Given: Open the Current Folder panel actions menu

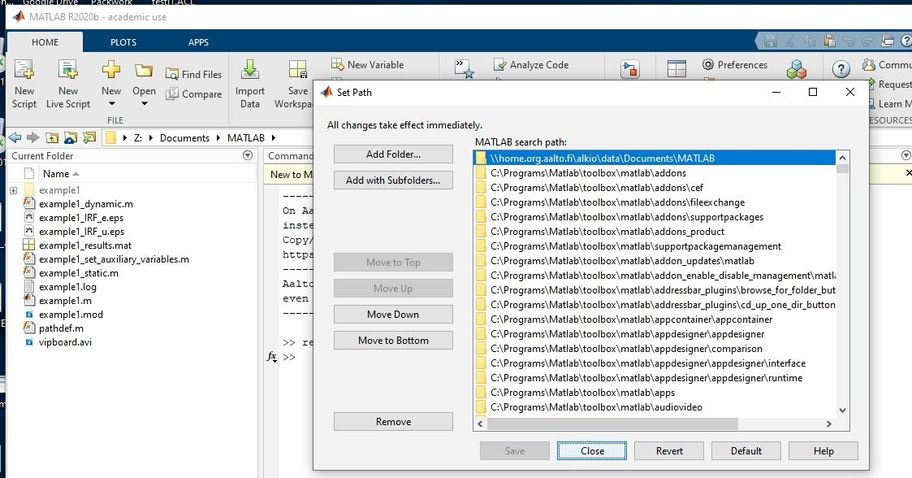Looking at the screenshot, I should [248, 156].
